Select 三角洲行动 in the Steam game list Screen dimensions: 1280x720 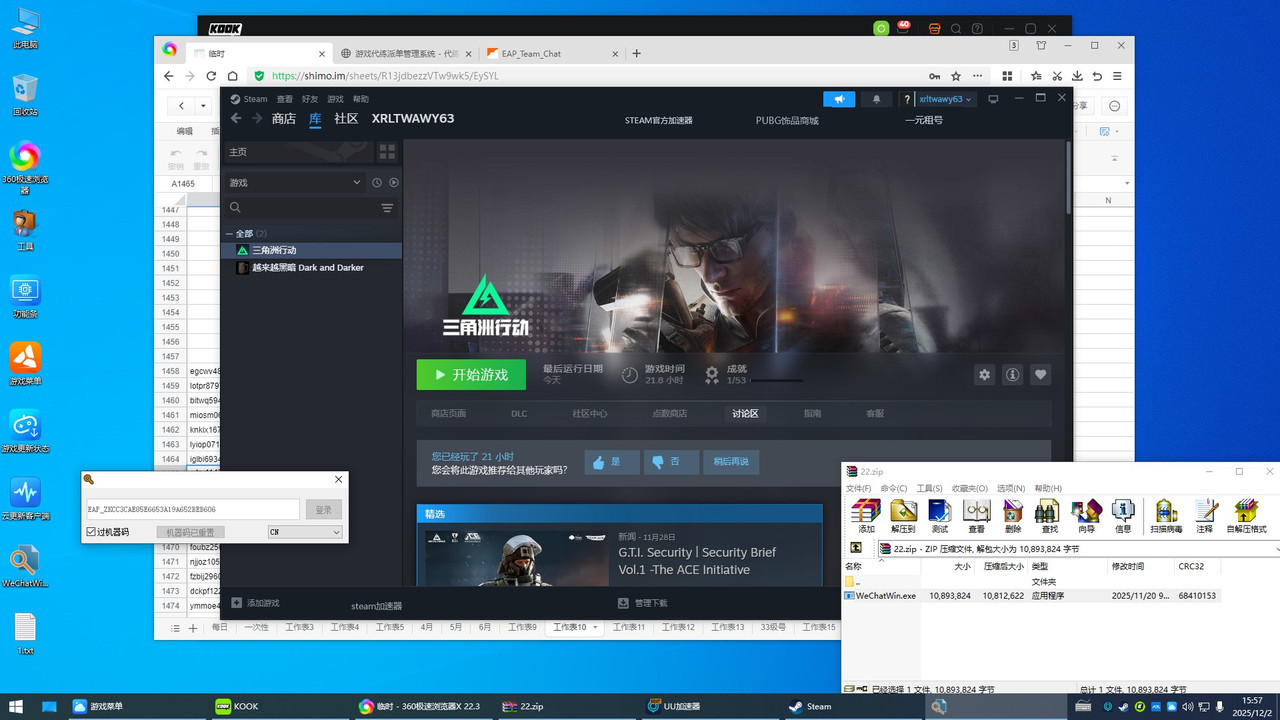pyautogui.click(x=311, y=250)
